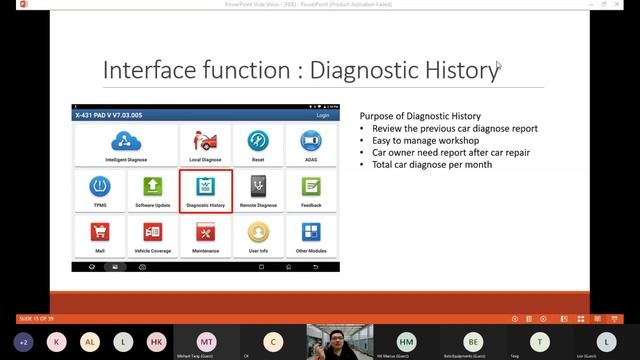Tap the Android home button in tablet navbar

click(289, 267)
